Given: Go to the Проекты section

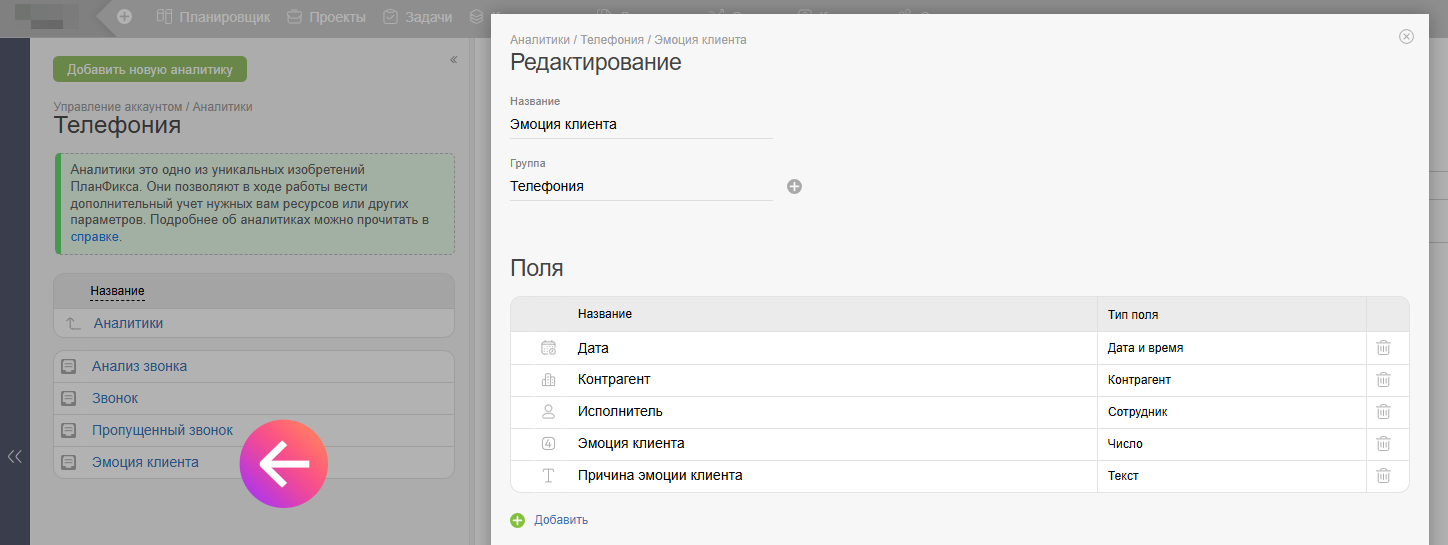Looking at the screenshot, I should click(326, 17).
